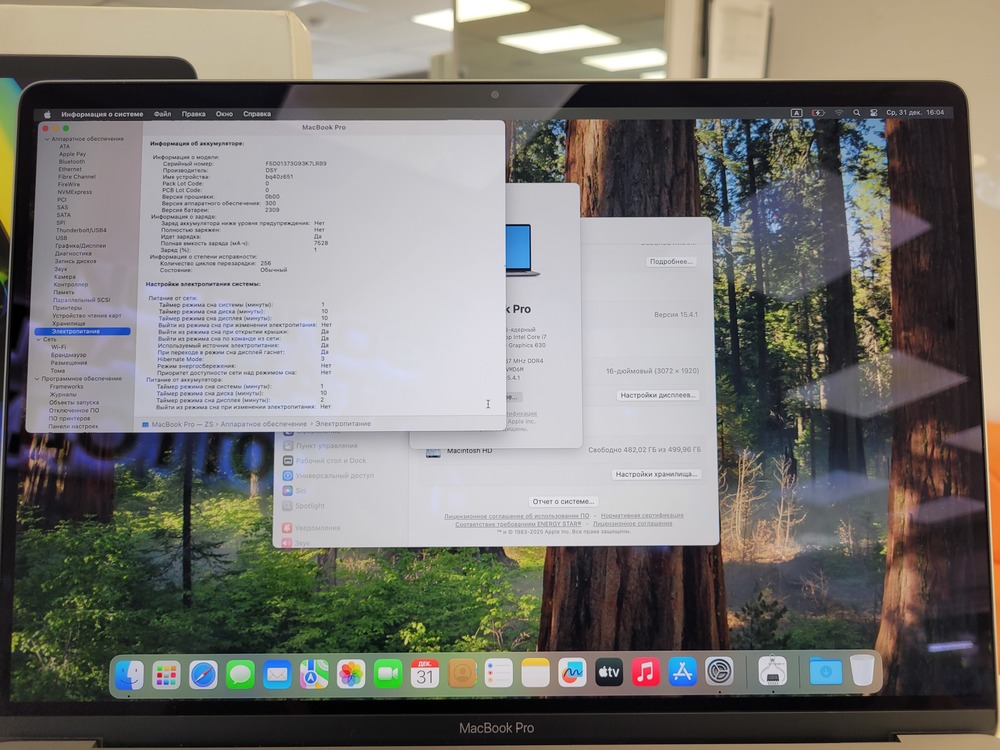
Task: Open Соответствие требованиям ENERGY STAR link
Action: click(518, 524)
